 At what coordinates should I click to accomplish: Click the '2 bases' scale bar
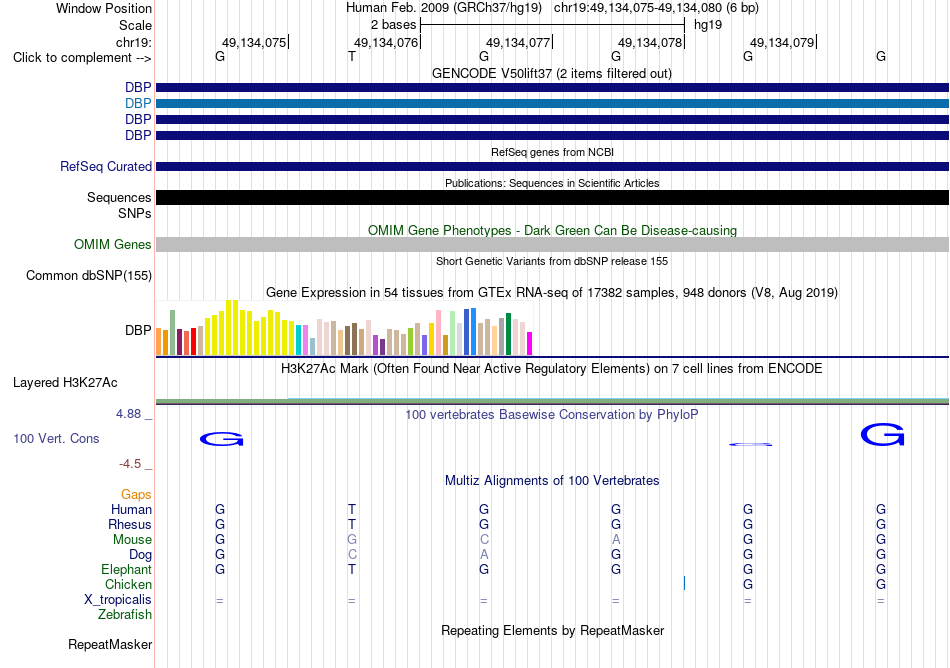tap(552, 25)
